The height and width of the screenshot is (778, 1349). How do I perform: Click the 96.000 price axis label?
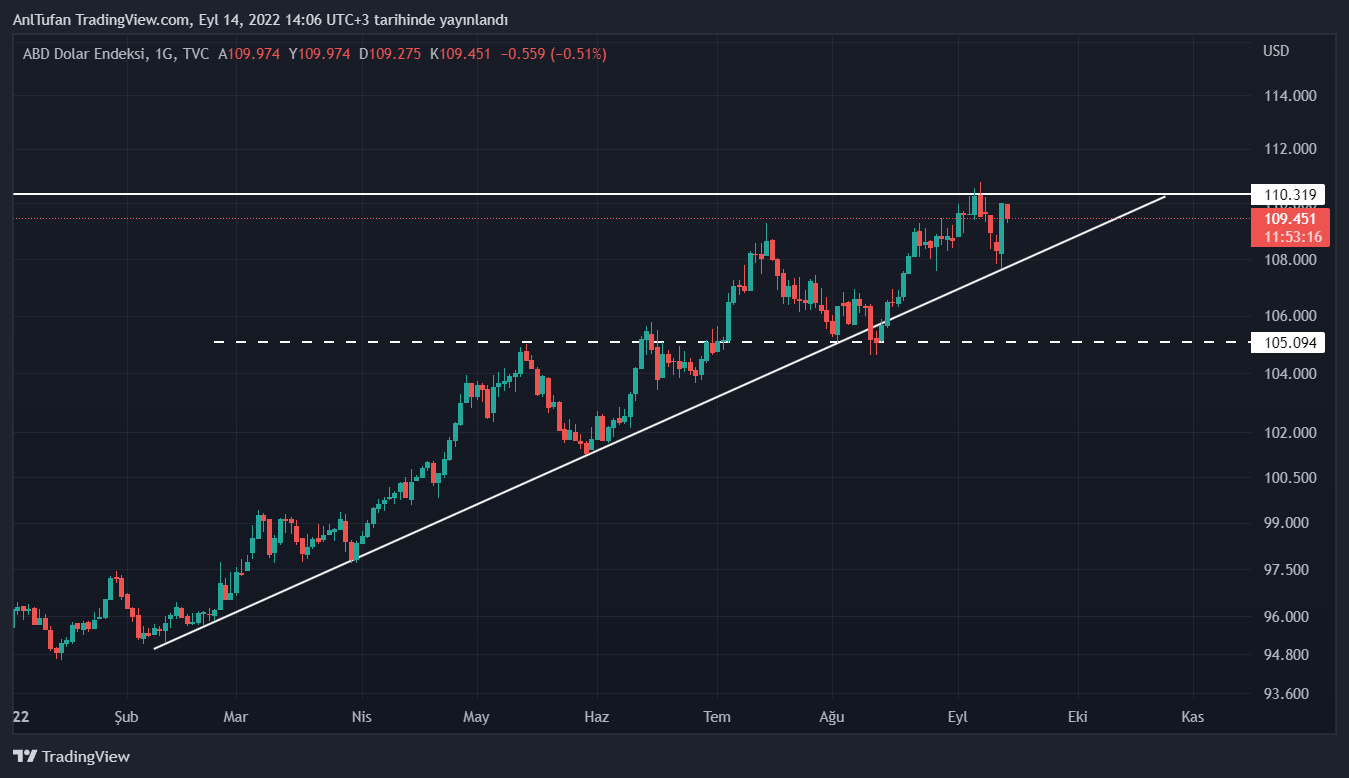(1287, 617)
